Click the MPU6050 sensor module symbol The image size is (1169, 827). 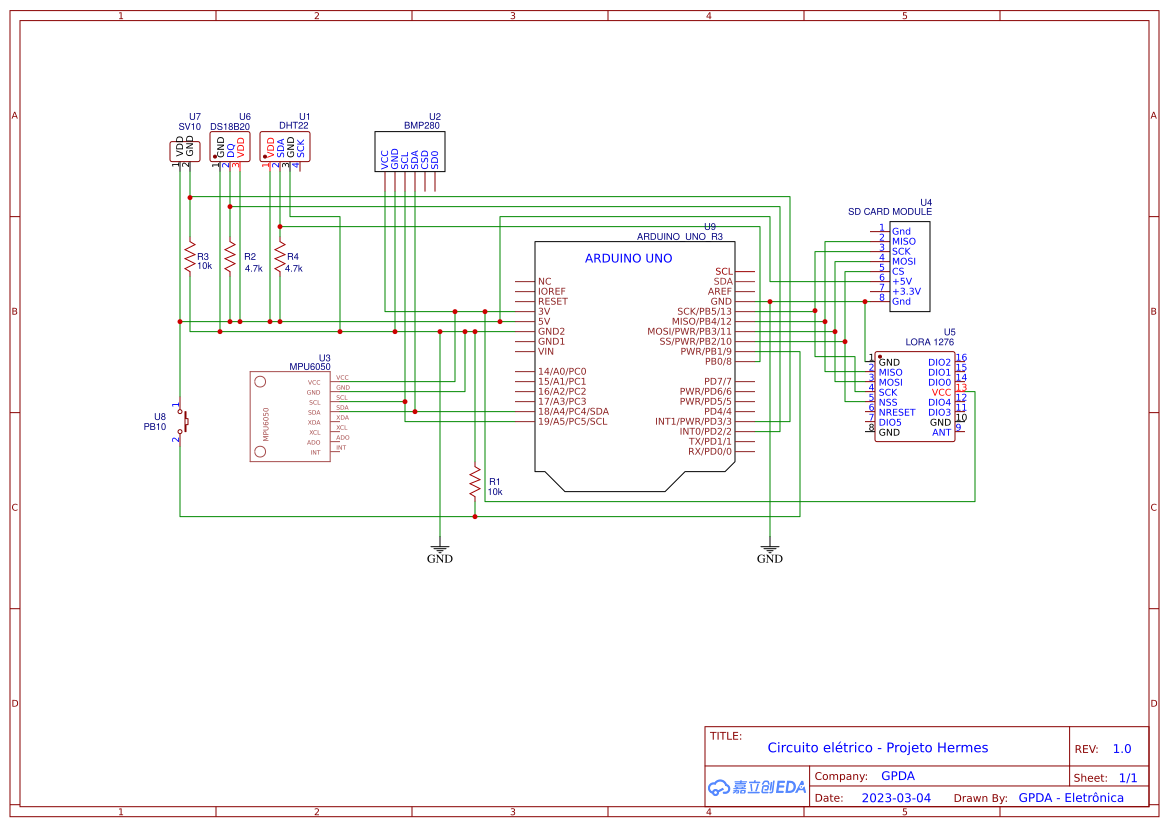289,416
